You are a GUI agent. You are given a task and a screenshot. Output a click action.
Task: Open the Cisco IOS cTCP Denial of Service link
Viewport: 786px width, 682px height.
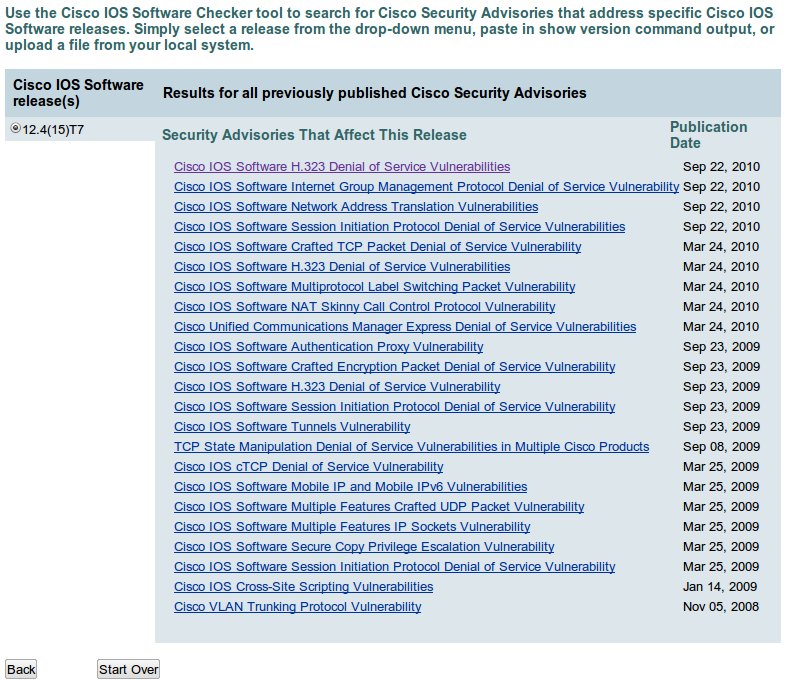(308, 468)
